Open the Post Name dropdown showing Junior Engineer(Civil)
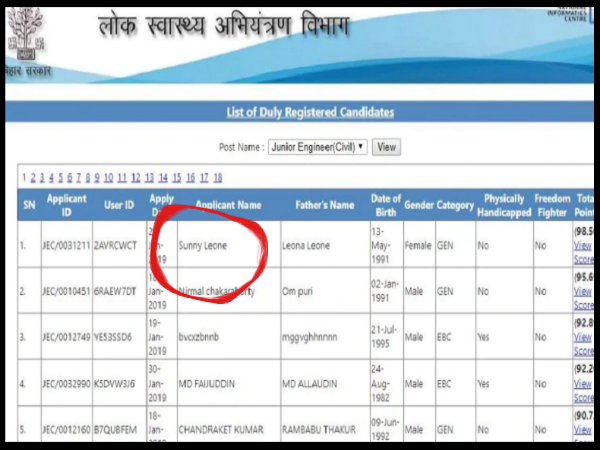Screen dimensions: 600x450 (x=318, y=147)
